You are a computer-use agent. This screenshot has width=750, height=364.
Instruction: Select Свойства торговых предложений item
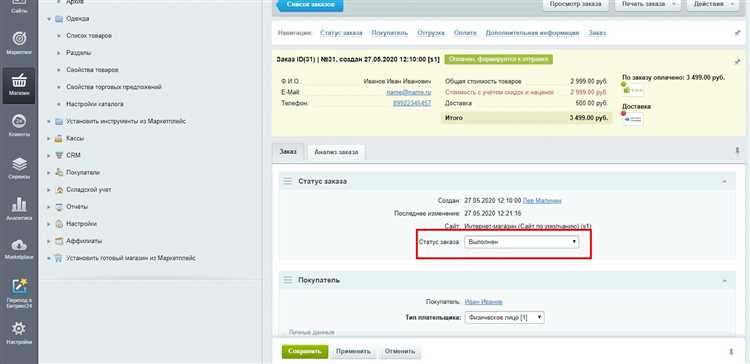pyautogui.click(x=114, y=87)
